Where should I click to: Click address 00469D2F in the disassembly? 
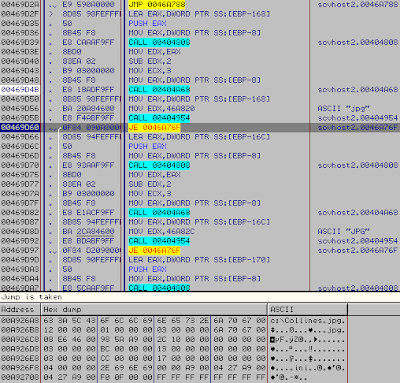pyautogui.click(x=20, y=14)
